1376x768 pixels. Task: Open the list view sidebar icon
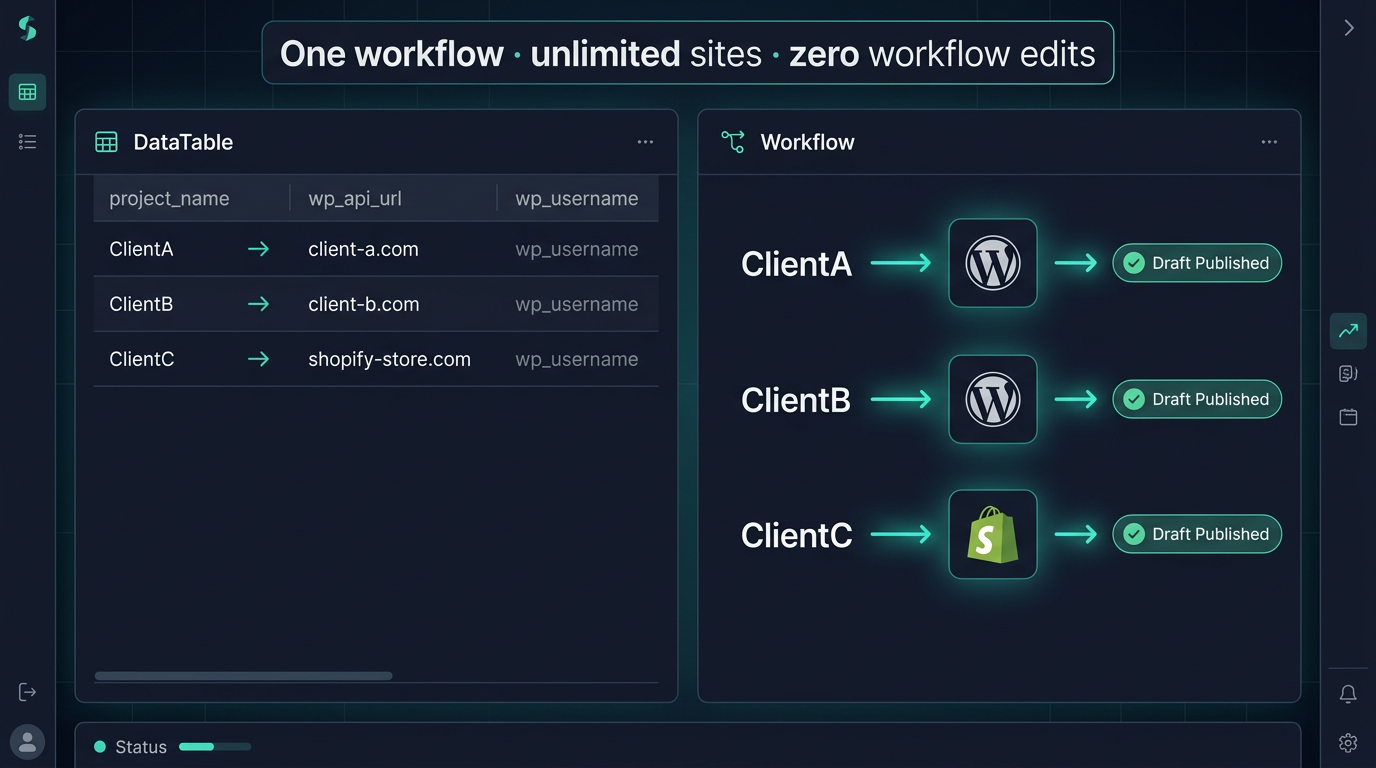click(x=27, y=142)
